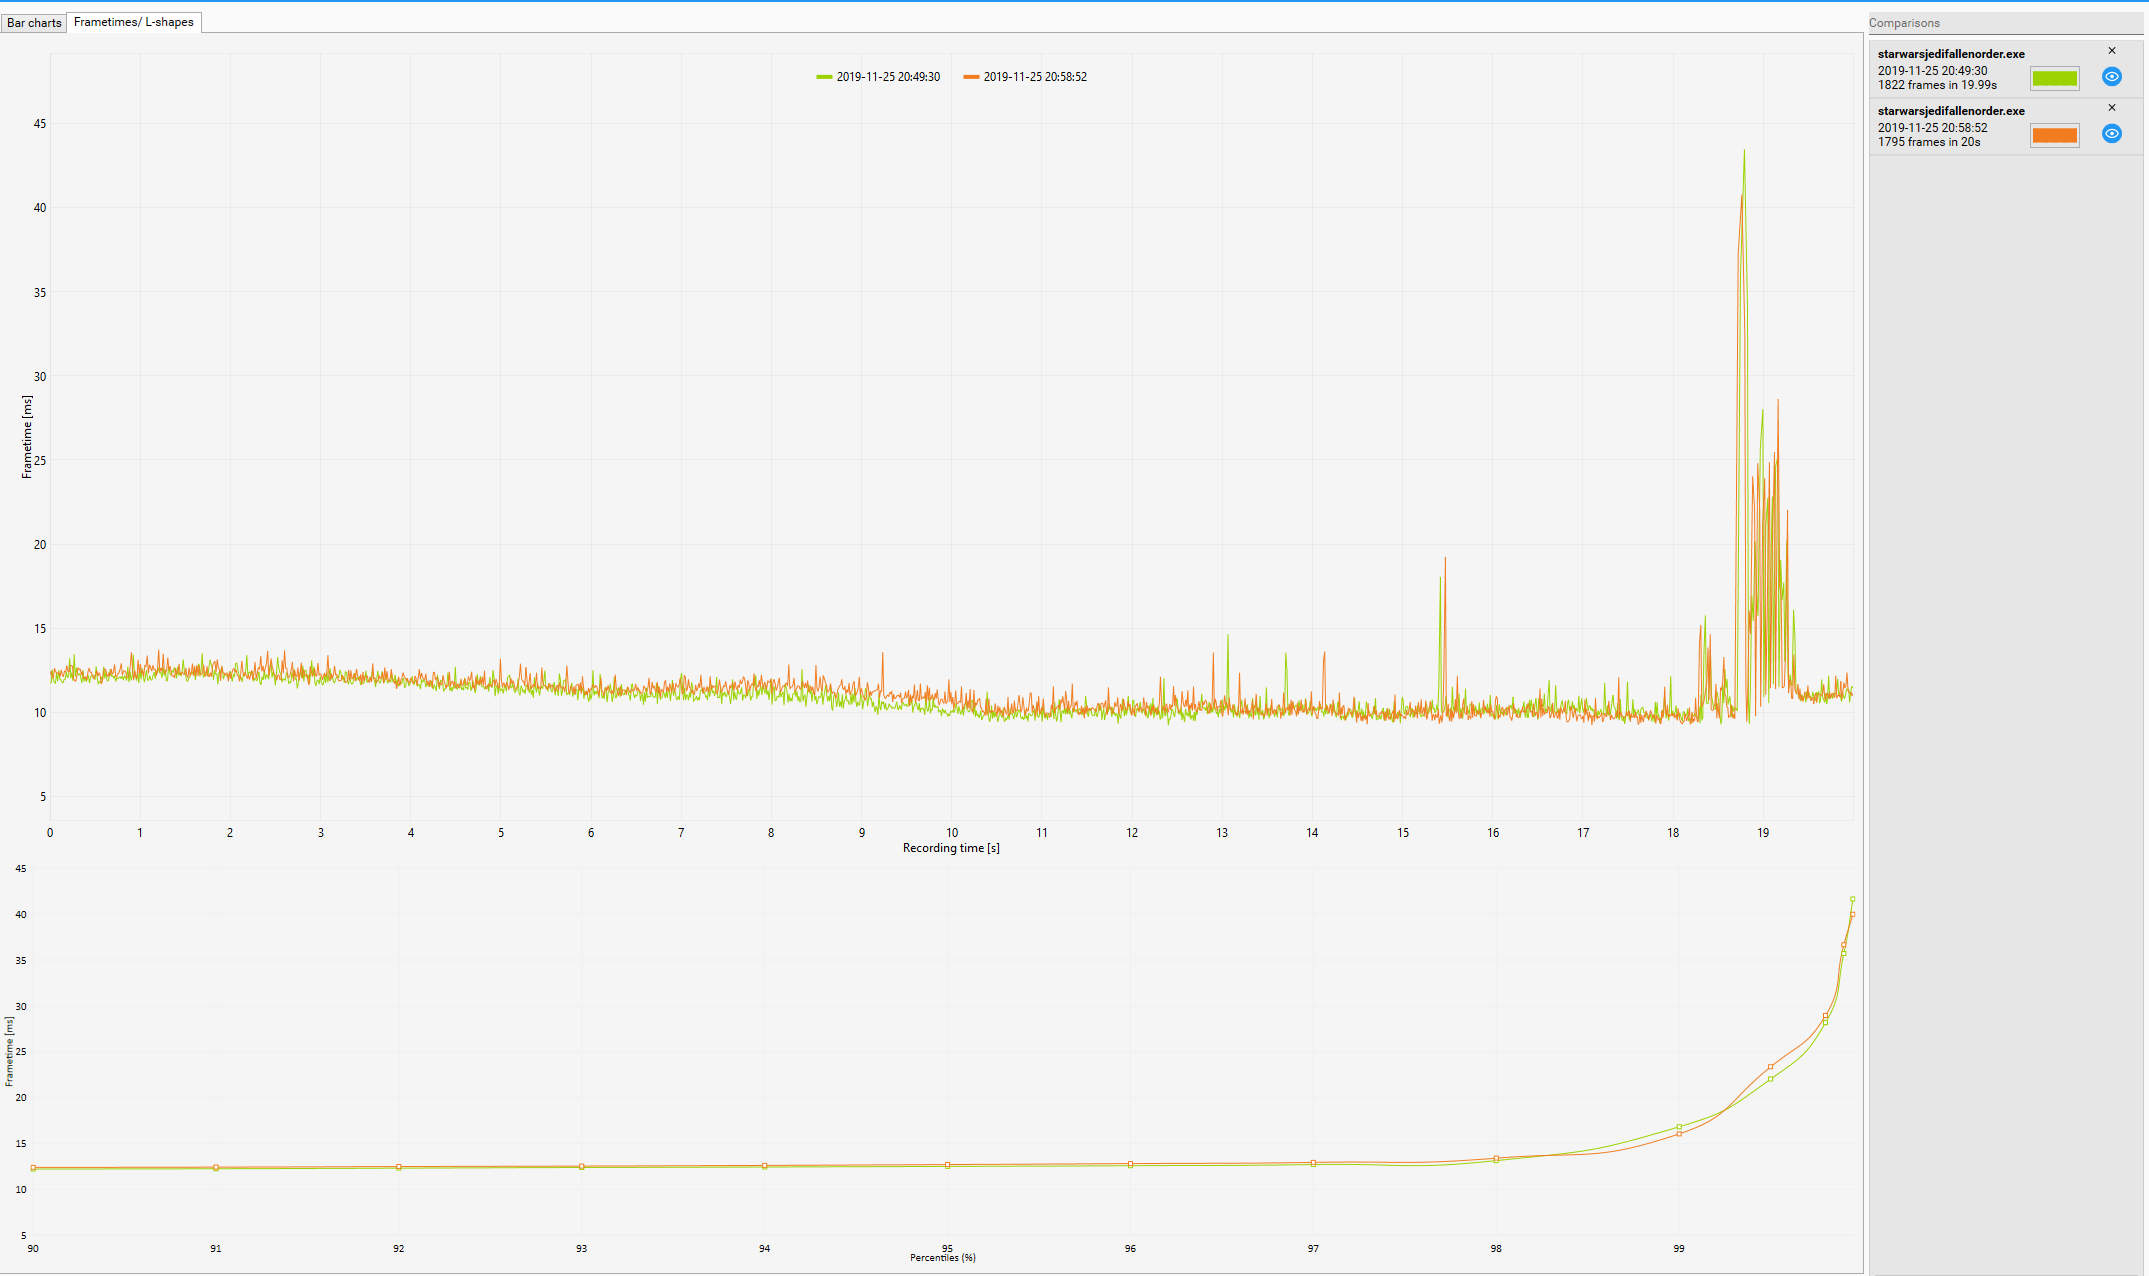
Task: Click the orange color swatch
Action: point(2054,135)
